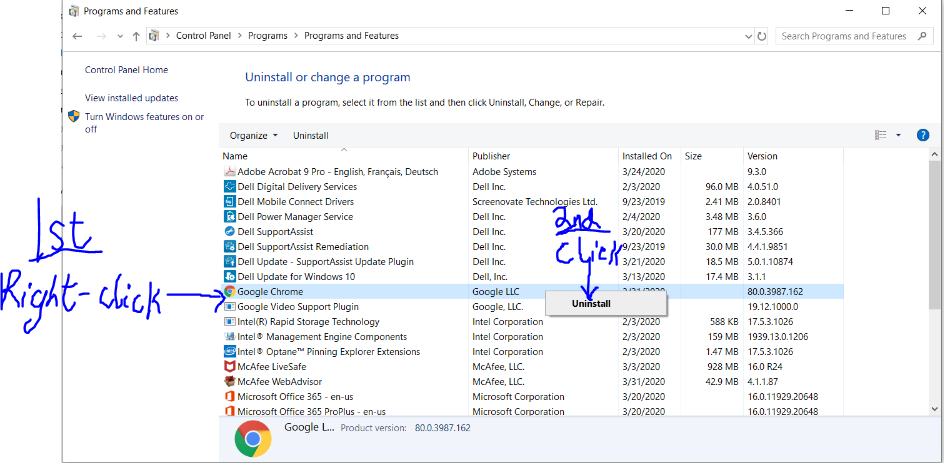Click the Dell Power Manager Service icon
Image resolution: width=944 pixels, height=463 pixels.
pyautogui.click(x=229, y=217)
